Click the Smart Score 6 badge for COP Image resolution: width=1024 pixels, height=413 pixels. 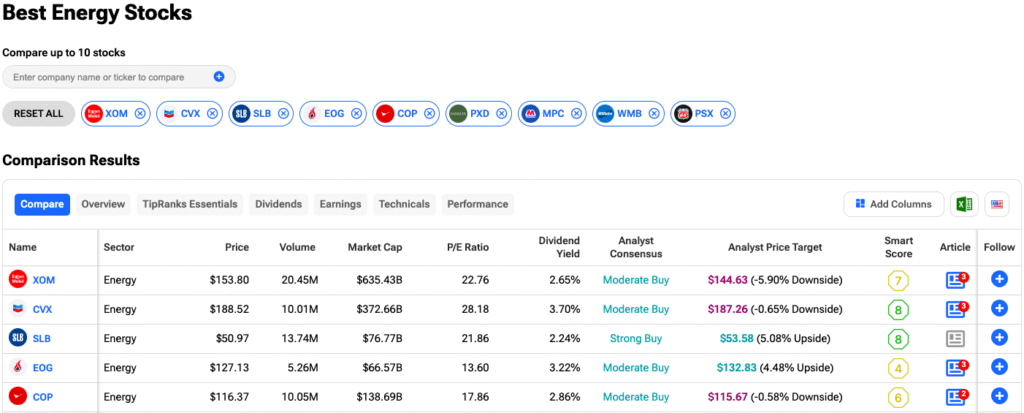coord(898,397)
